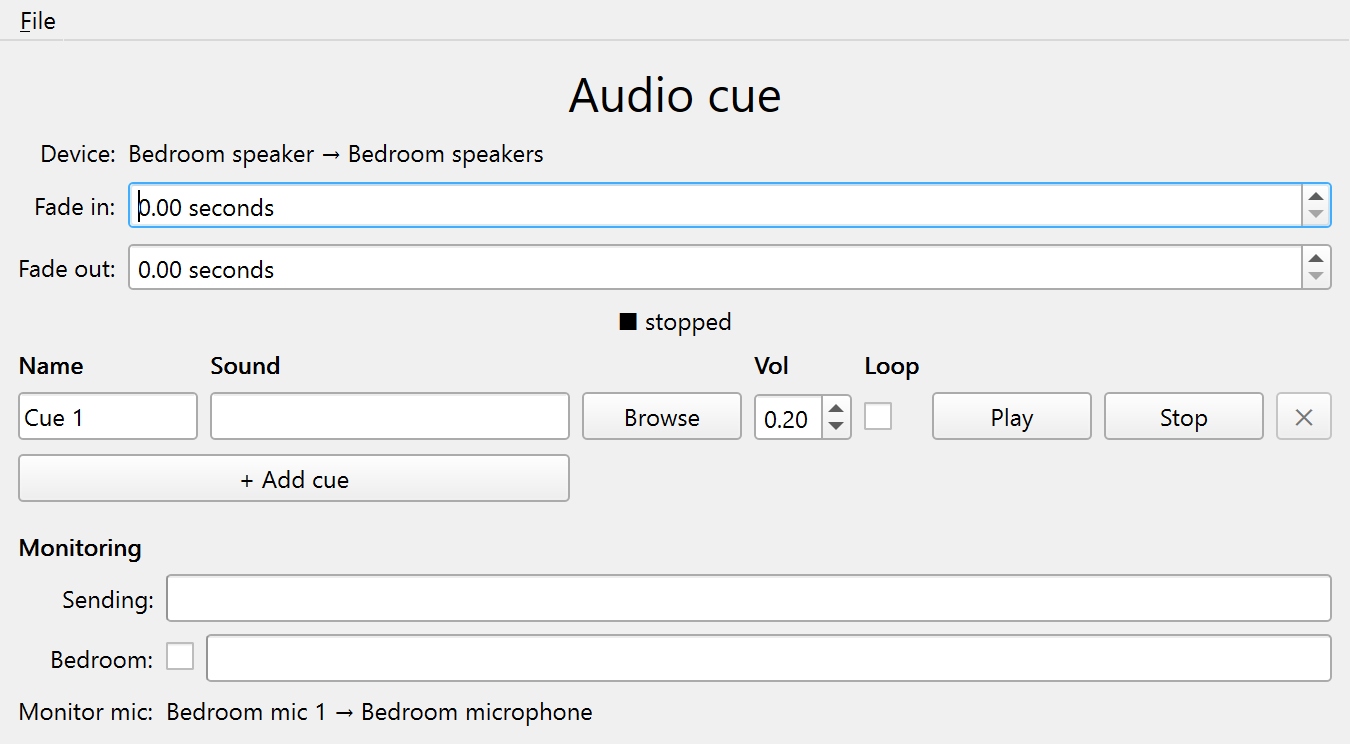
Task: Click the Sound column header
Action: (245, 366)
